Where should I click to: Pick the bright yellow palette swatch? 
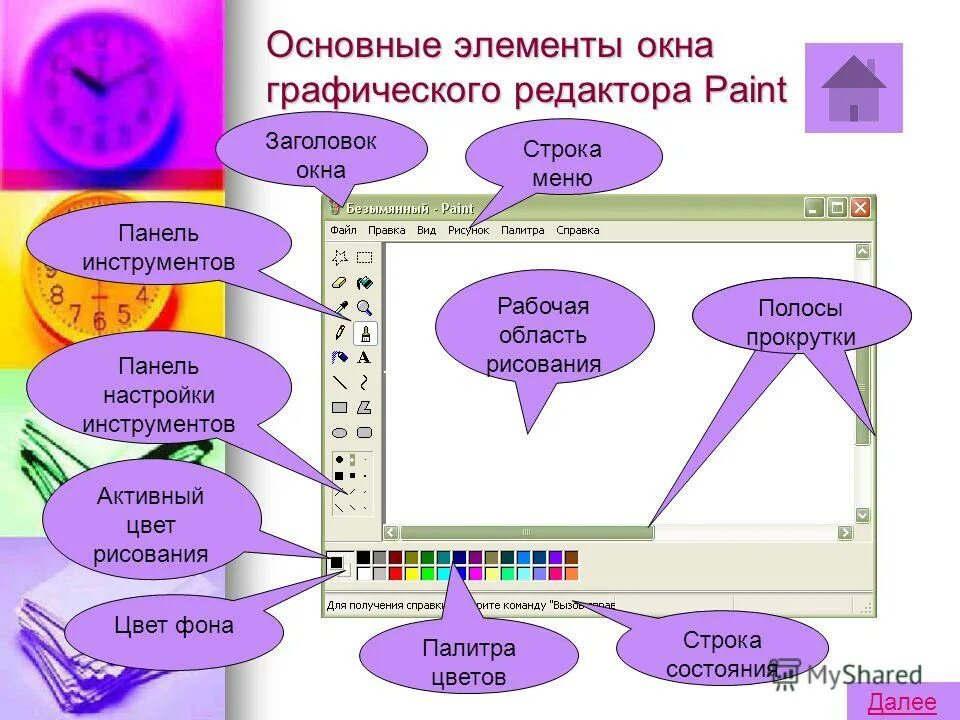(x=411, y=574)
